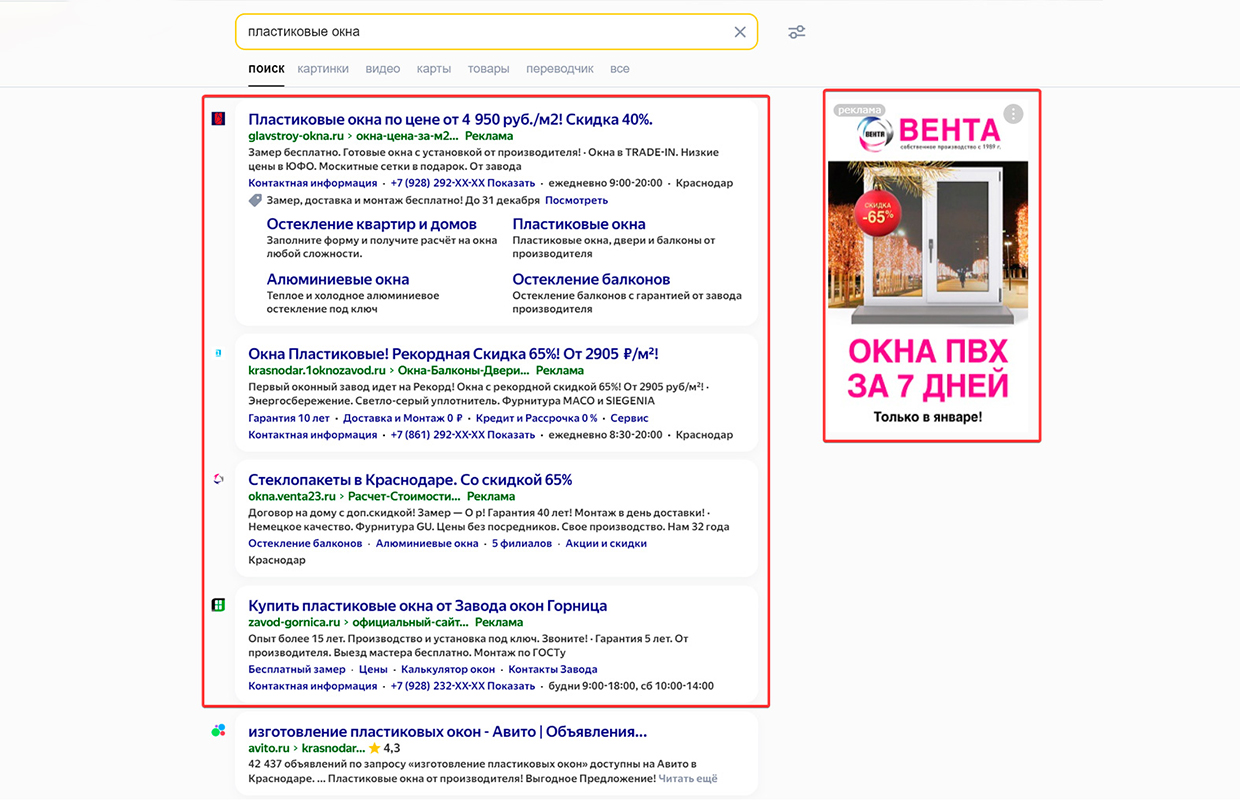
Task: Open Пластиковые окна sitelink heading
Action: click(579, 224)
